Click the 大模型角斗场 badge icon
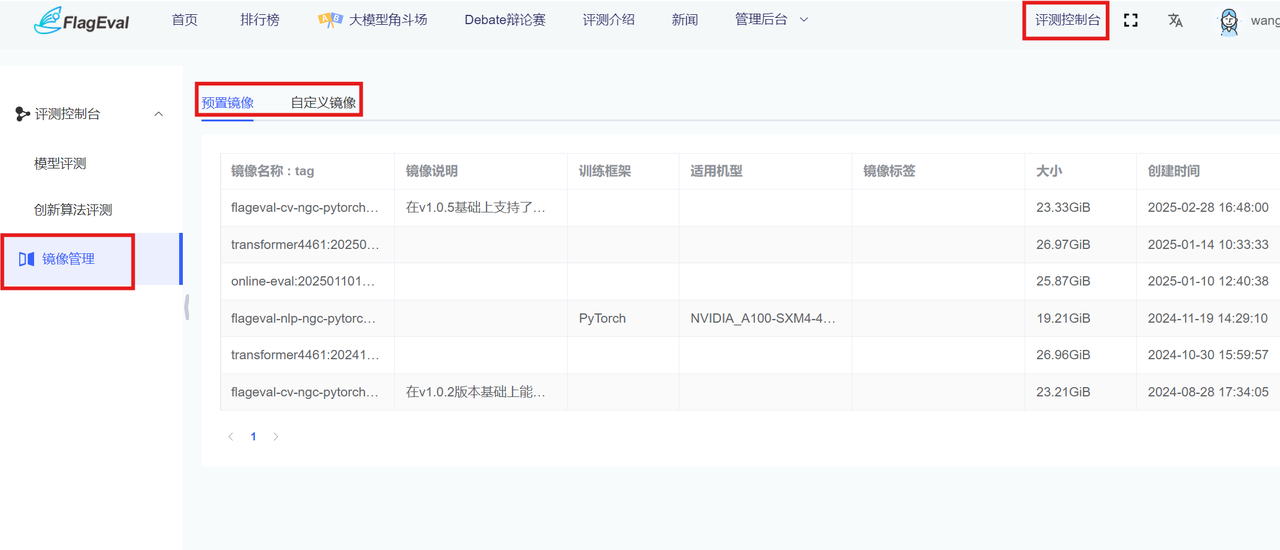Image resolution: width=1280 pixels, height=550 pixels. coord(330,20)
